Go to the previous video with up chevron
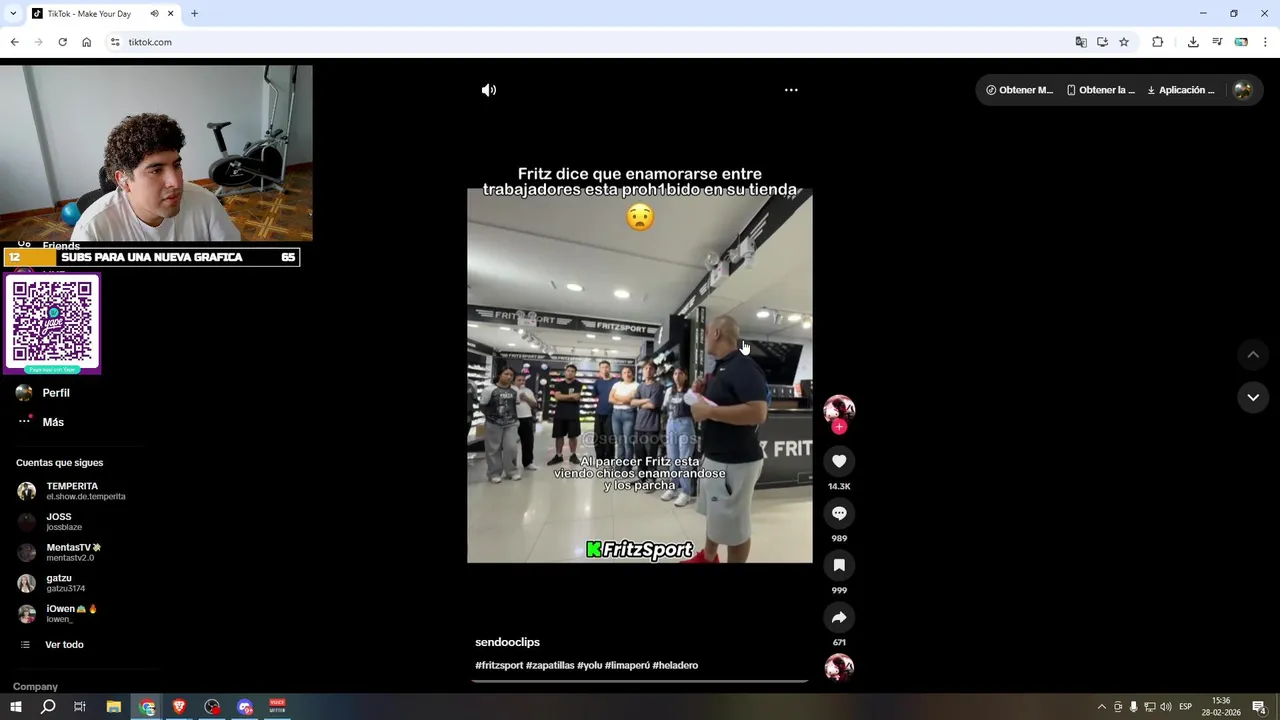Image resolution: width=1280 pixels, height=720 pixels. pyautogui.click(x=1253, y=355)
